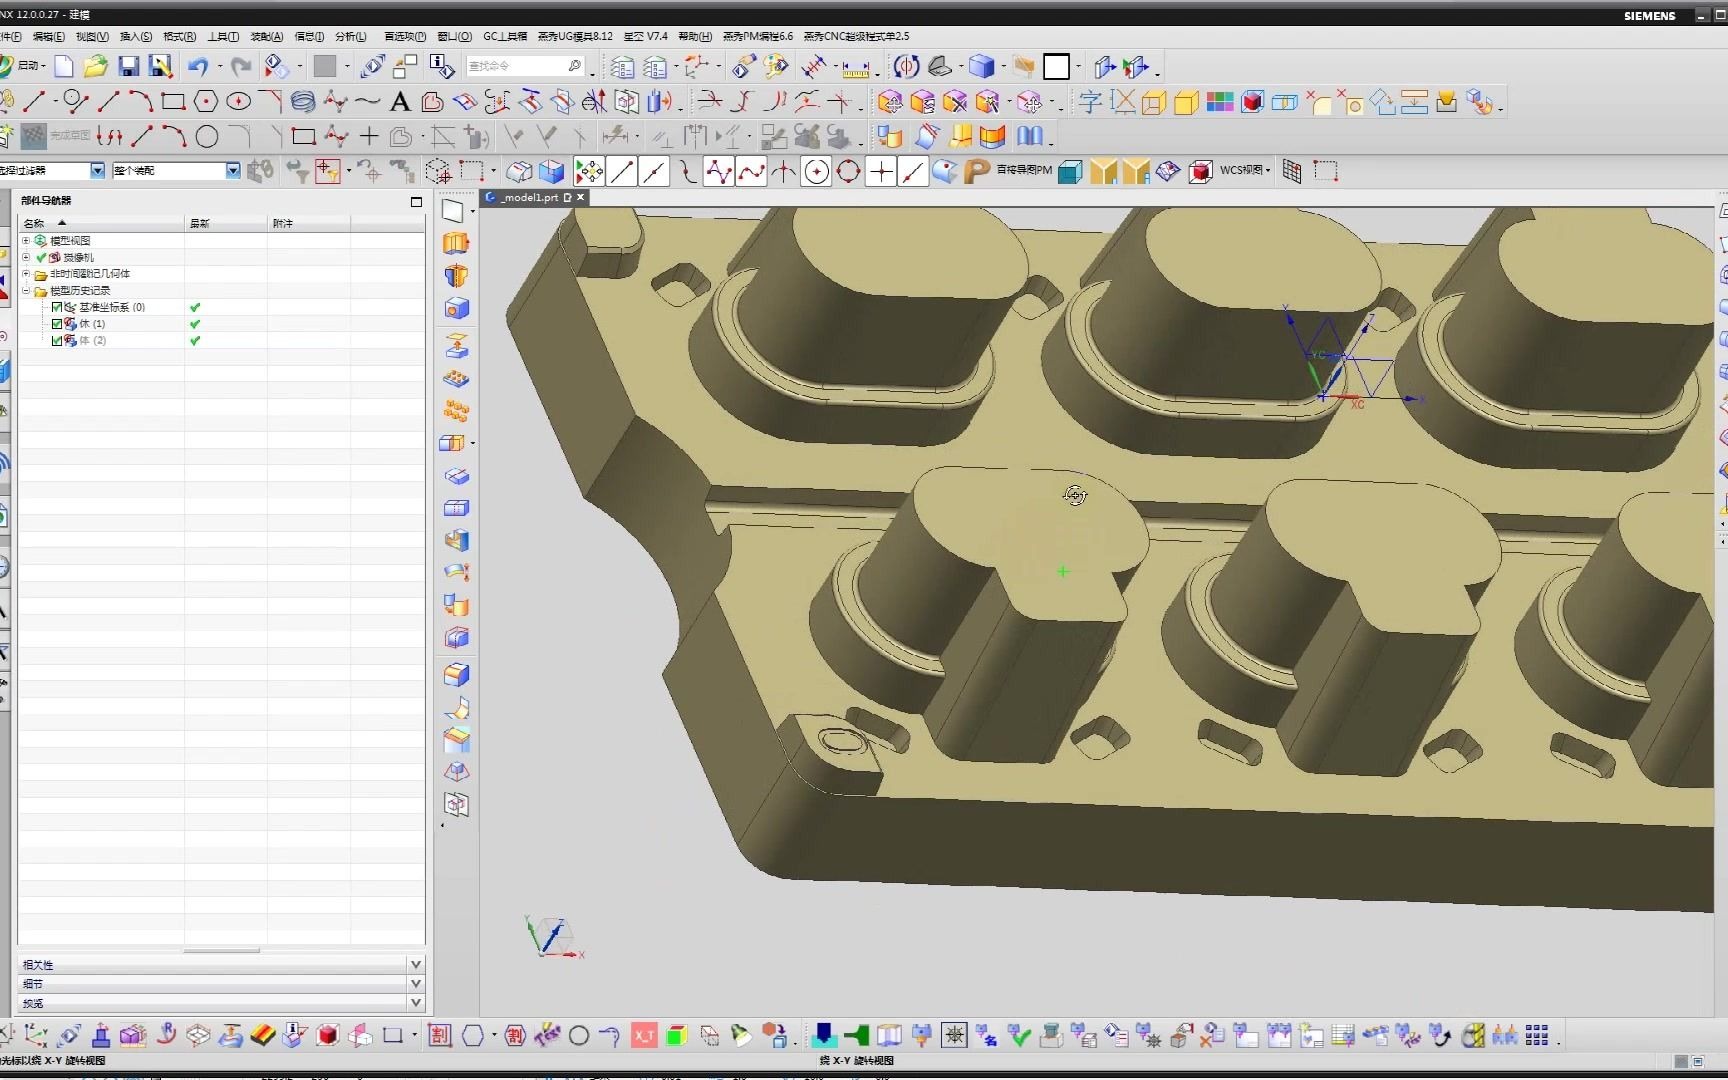Open the 整个装配 scope dropdown
Viewport: 1728px width, 1080px height.
232,171
